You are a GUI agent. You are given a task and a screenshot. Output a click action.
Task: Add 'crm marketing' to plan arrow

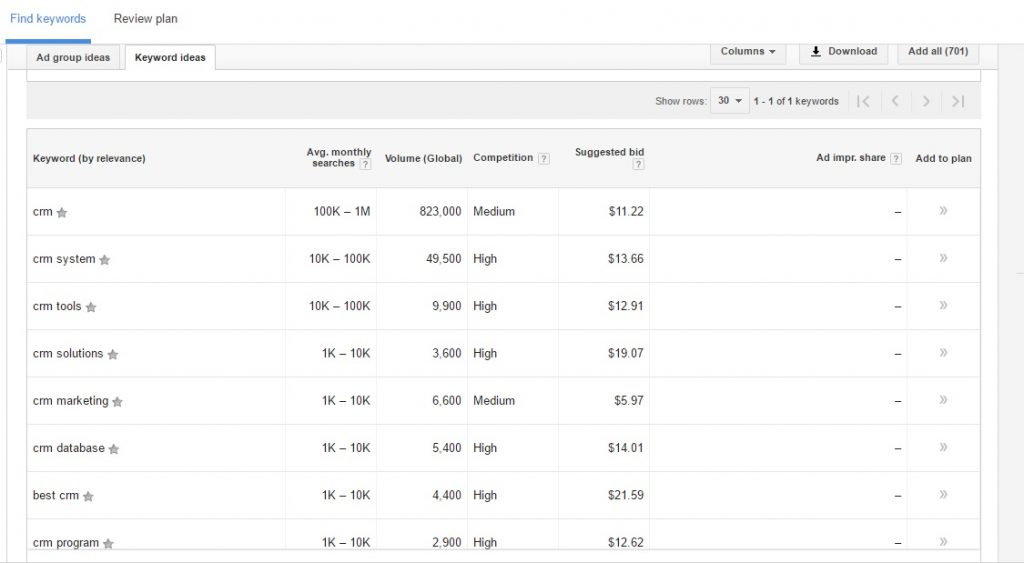click(943, 400)
